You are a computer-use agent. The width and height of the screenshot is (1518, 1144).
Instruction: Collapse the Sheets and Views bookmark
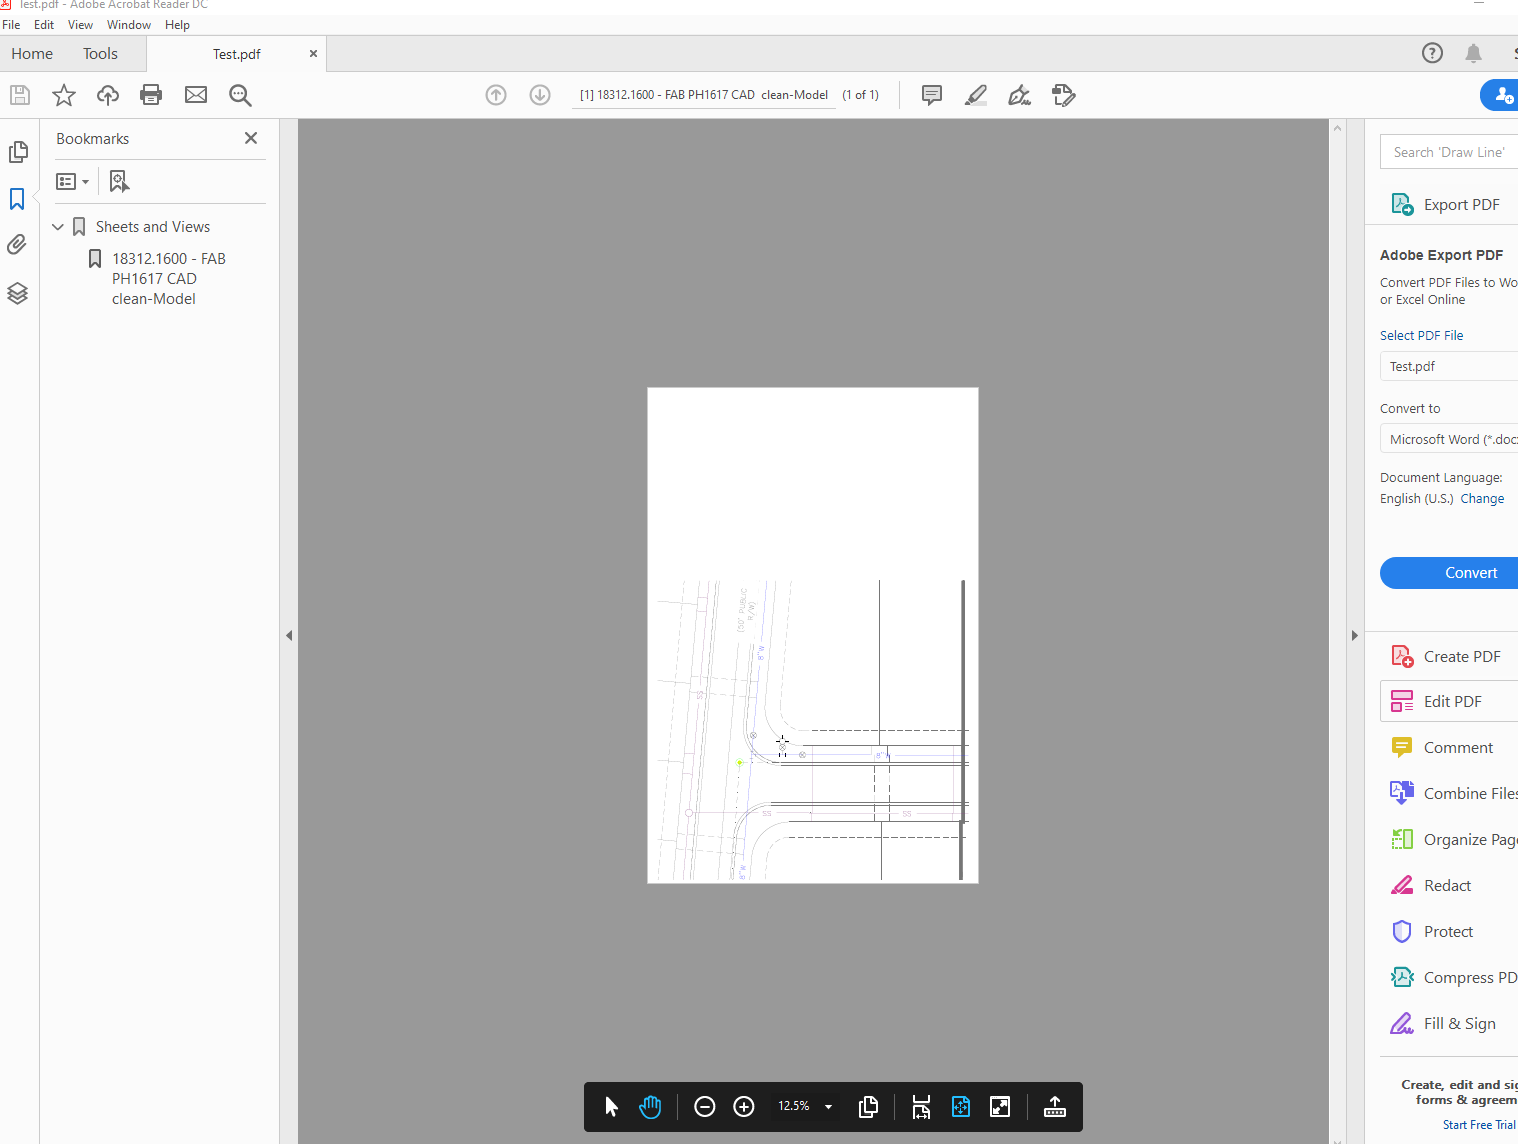tap(58, 227)
